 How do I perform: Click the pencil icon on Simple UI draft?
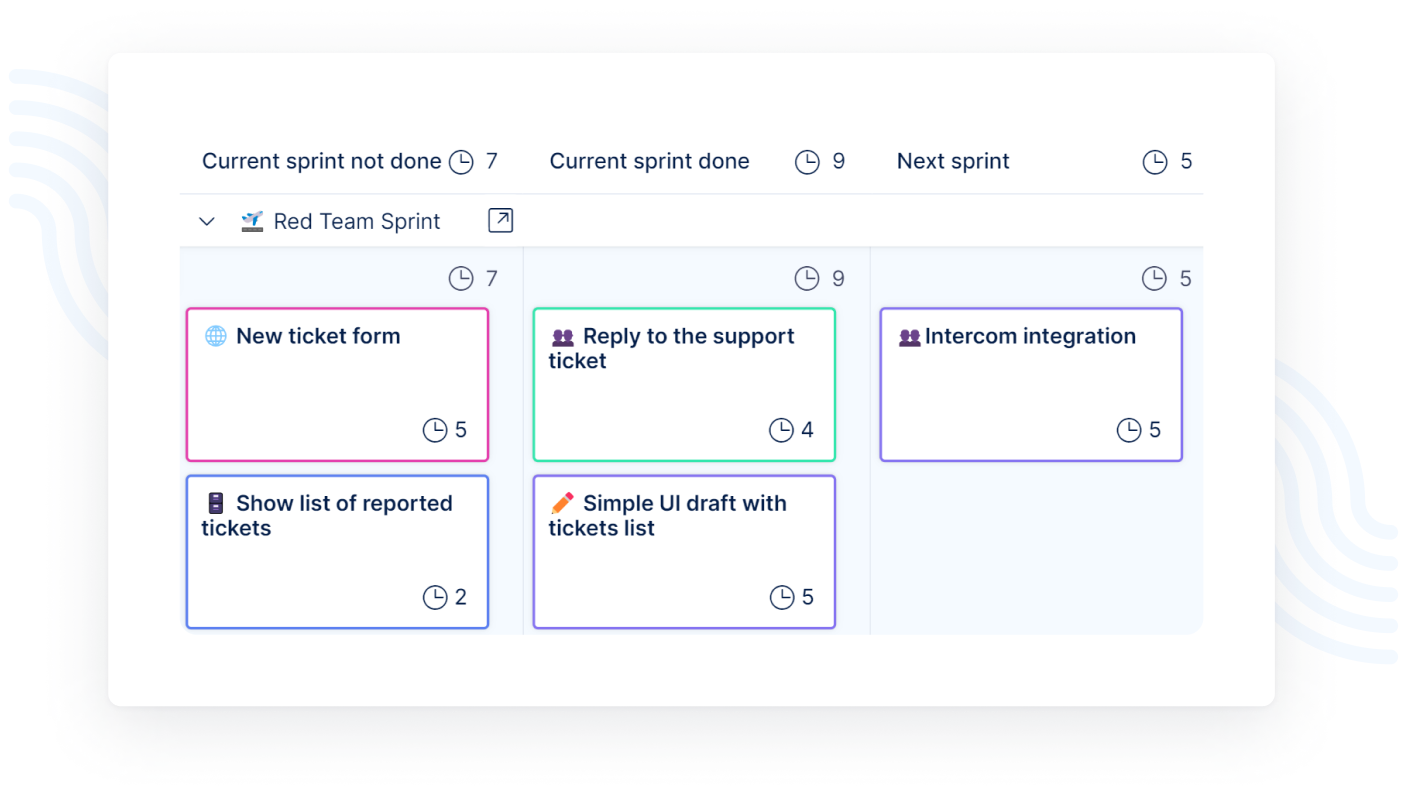tap(563, 503)
